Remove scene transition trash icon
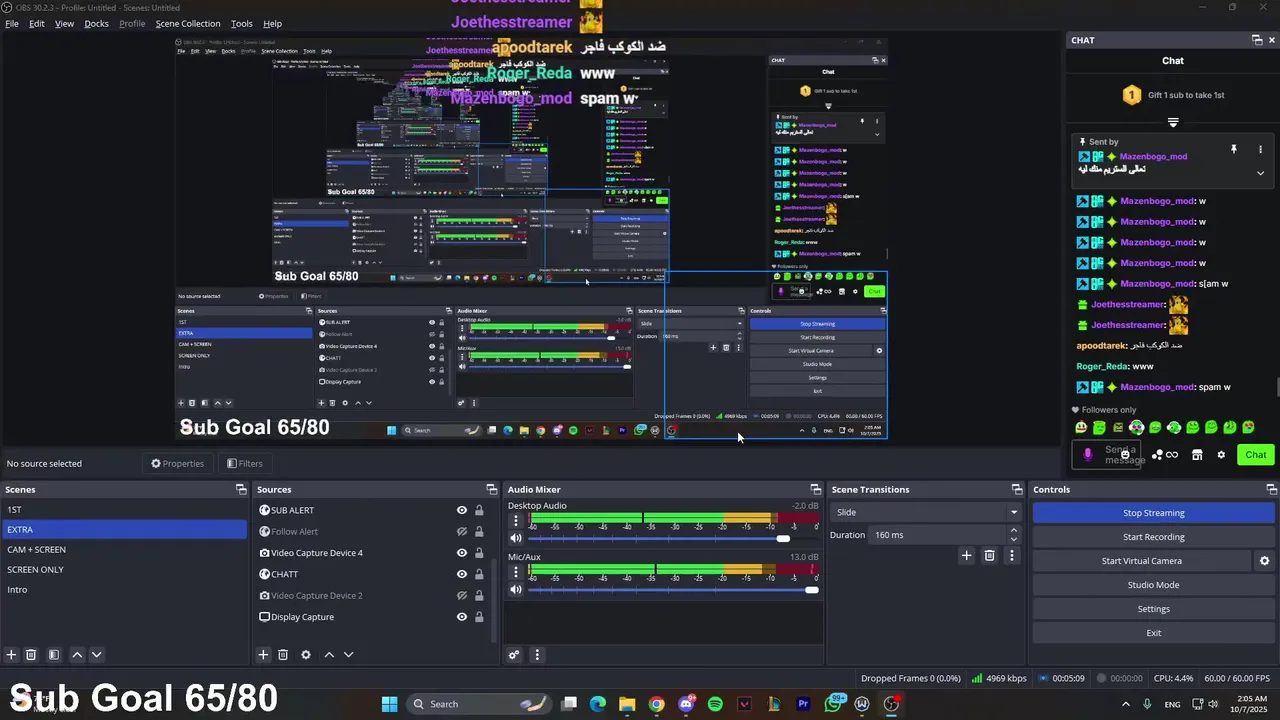 click(x=989, y=555)
